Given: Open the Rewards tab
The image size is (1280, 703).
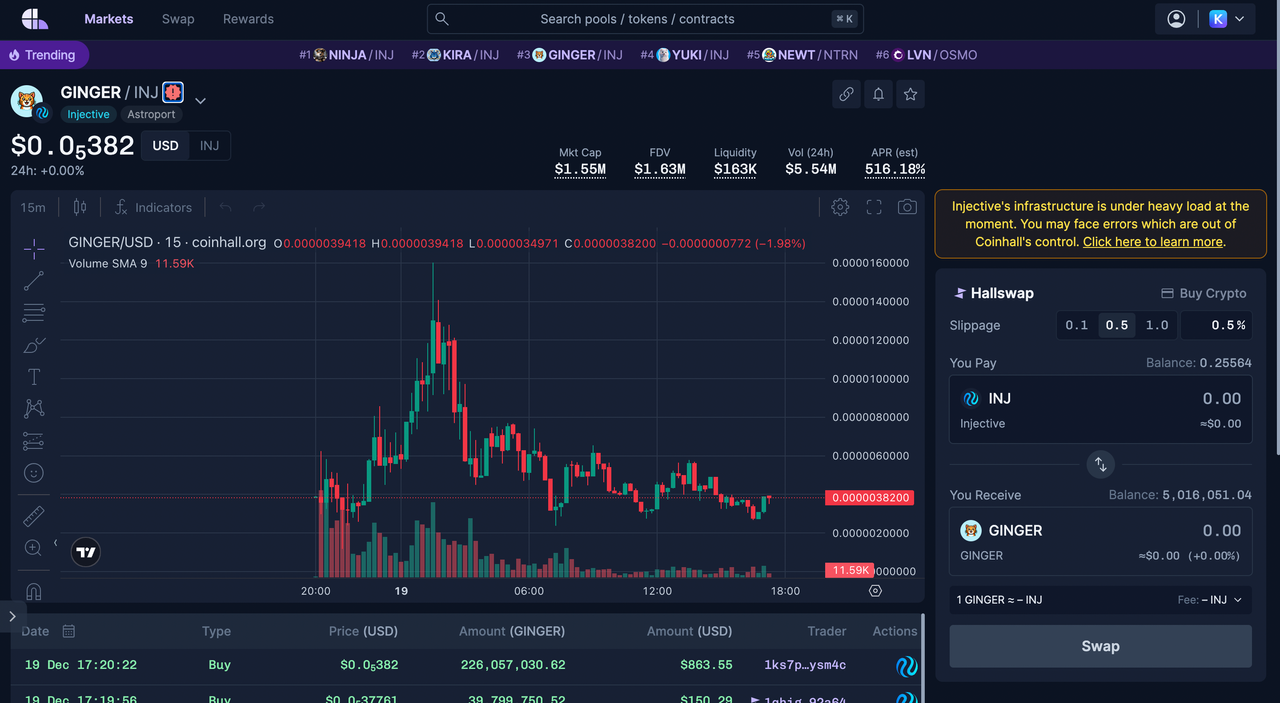Looking at the screenshot, I should (x=248, y=19).
